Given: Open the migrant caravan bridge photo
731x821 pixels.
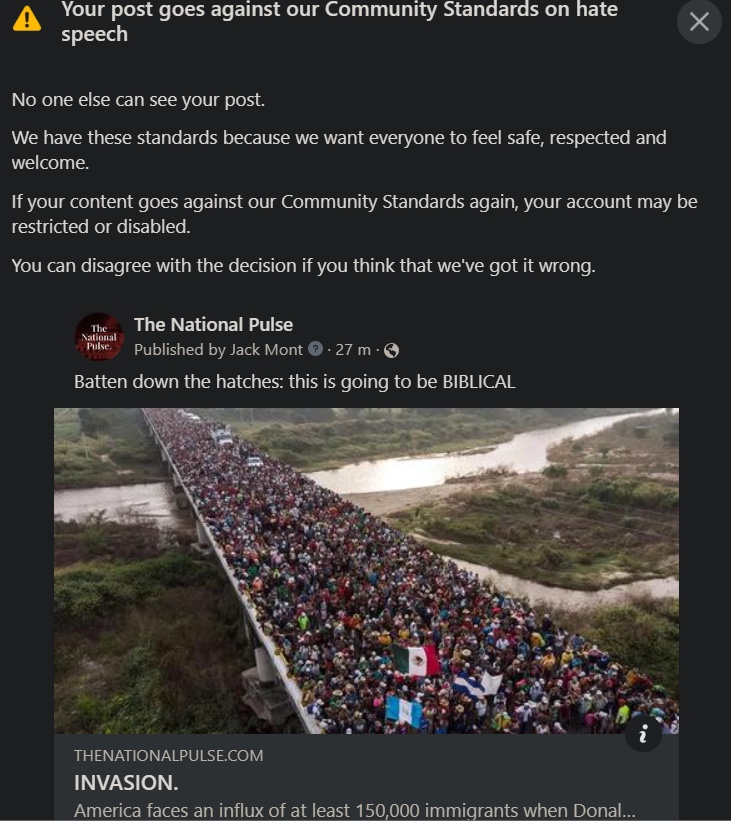Looking at the screenshot, I should [x=366, y=571].
